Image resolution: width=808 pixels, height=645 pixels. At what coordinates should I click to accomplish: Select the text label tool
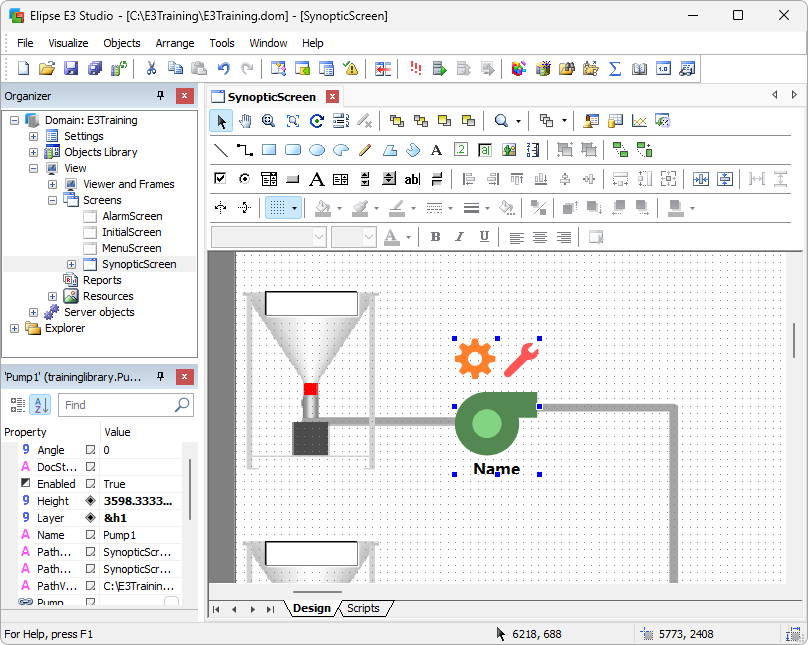point(436,150)
